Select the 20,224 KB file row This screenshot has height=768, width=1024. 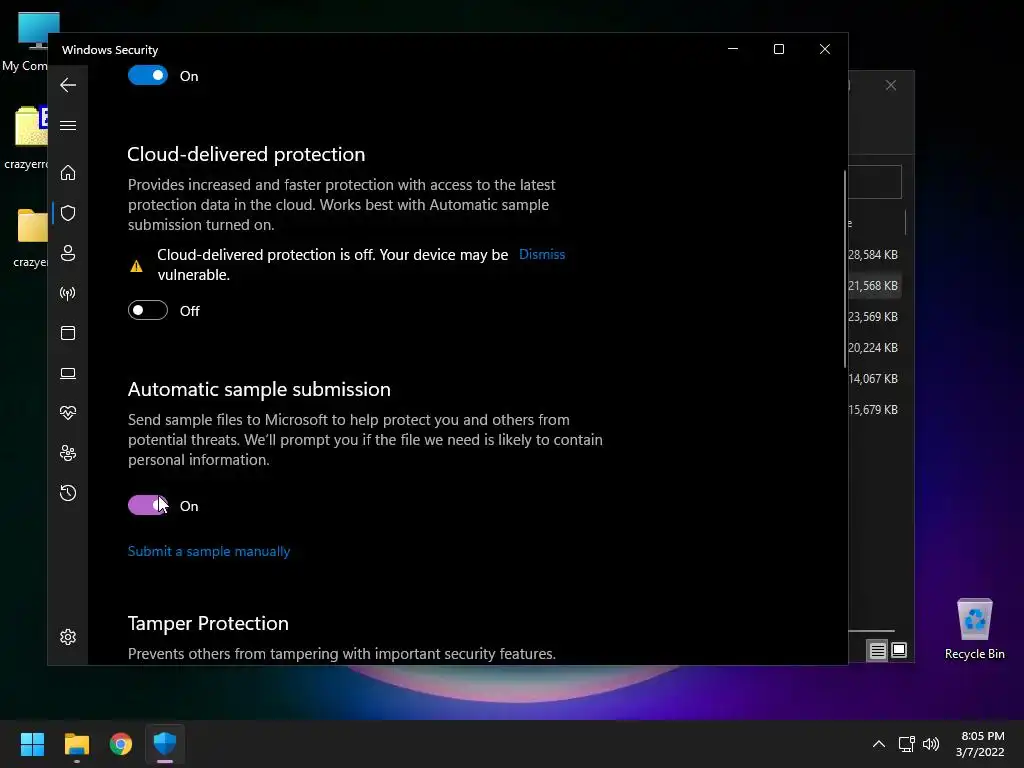[875, 347]
